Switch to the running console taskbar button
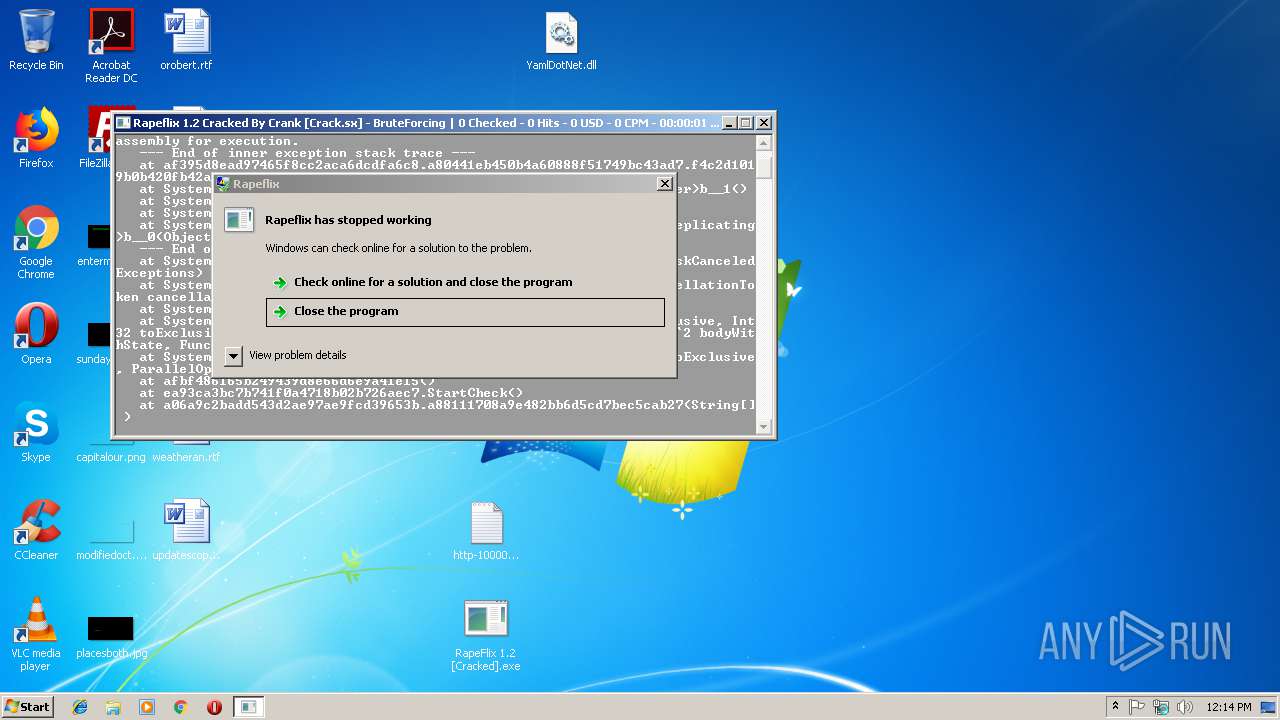 [248, 707]
